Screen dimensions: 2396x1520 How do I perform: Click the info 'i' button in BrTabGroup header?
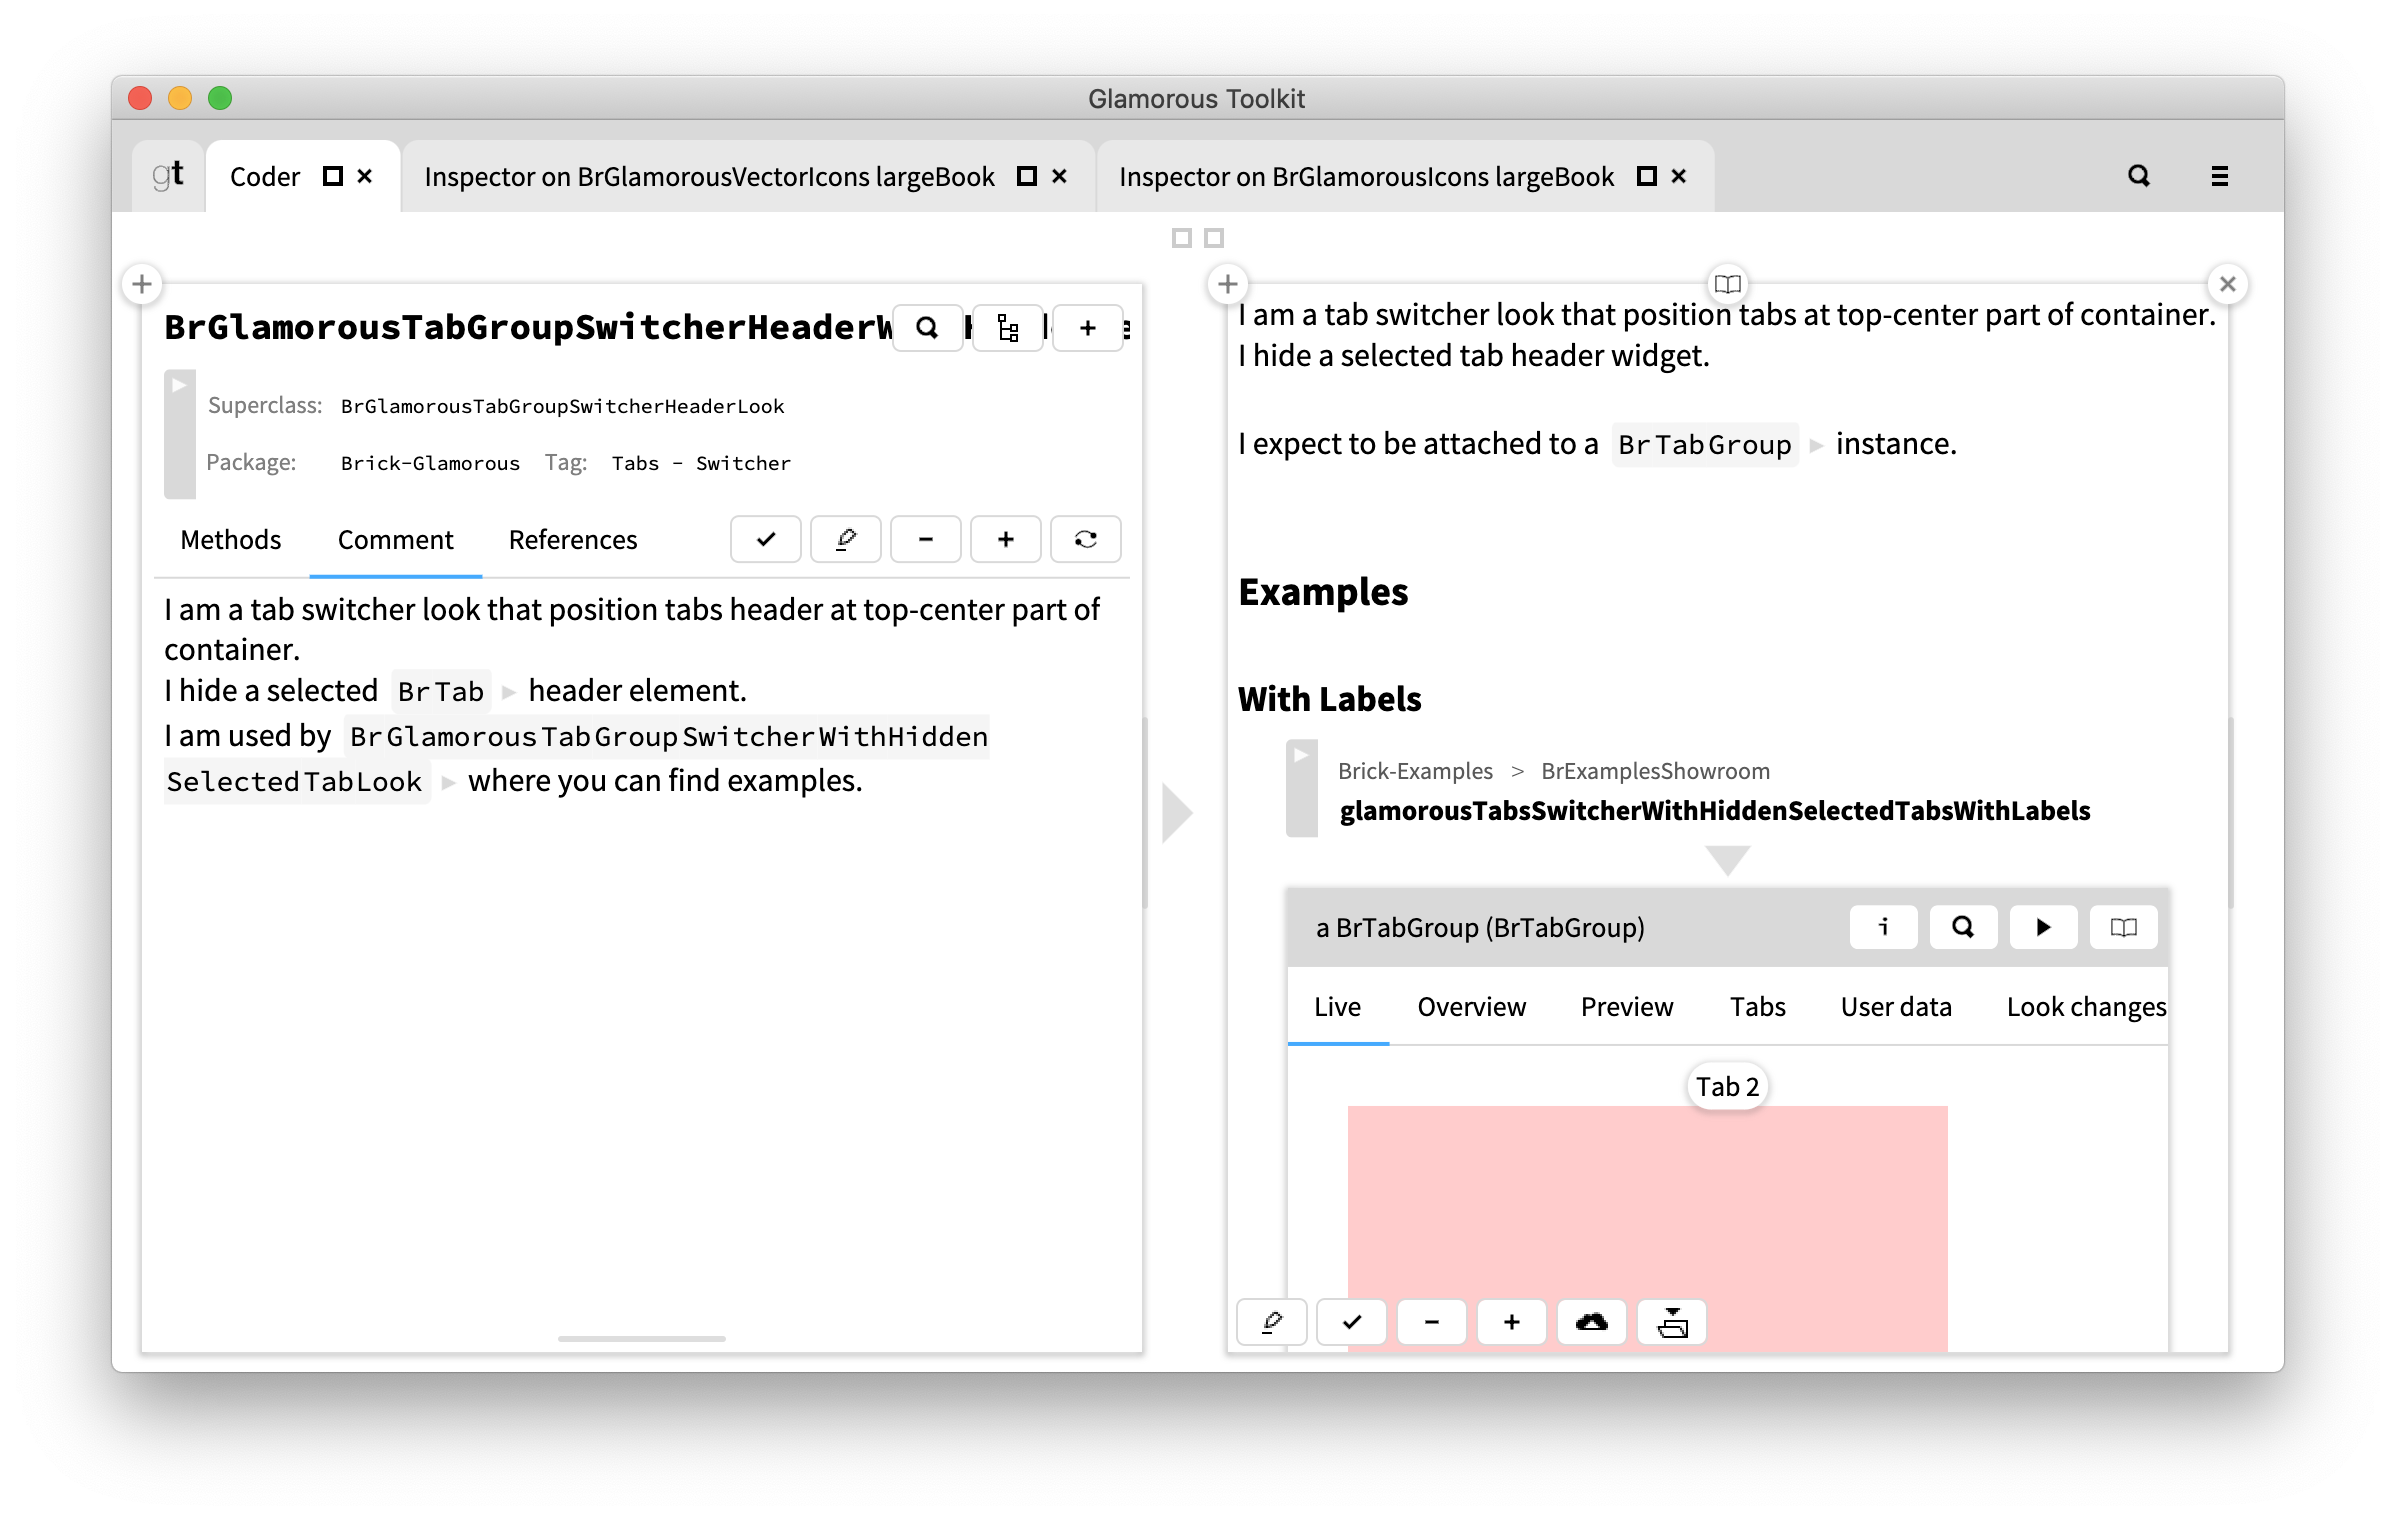point(1883,927)
